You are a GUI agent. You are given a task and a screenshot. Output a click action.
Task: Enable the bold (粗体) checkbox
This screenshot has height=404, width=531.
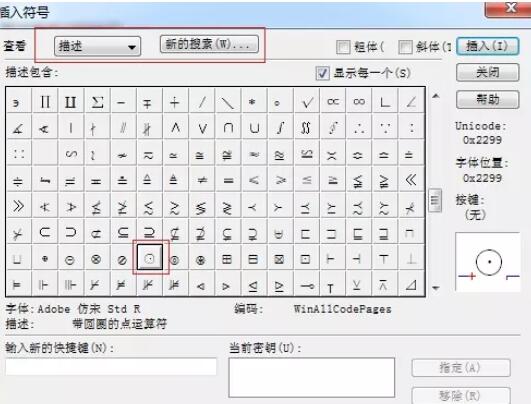[x=343, y=47]
